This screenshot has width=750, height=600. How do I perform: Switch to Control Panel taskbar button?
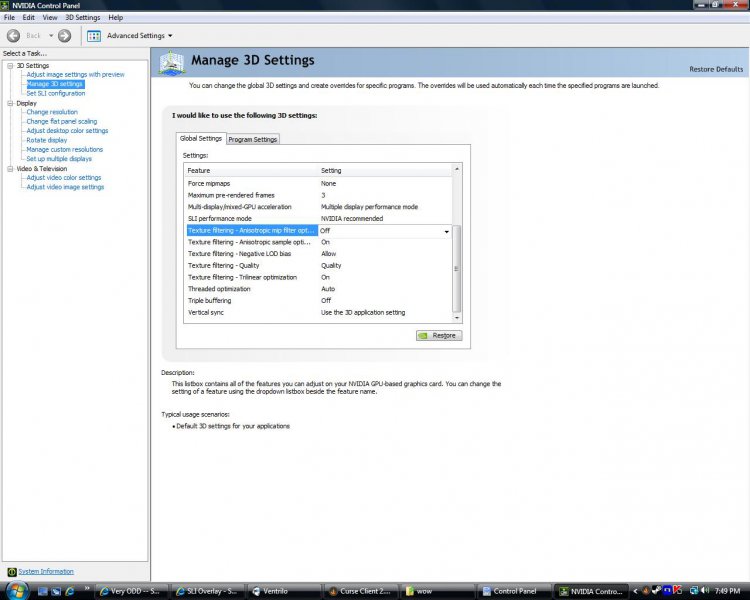(x=514, y=591)
